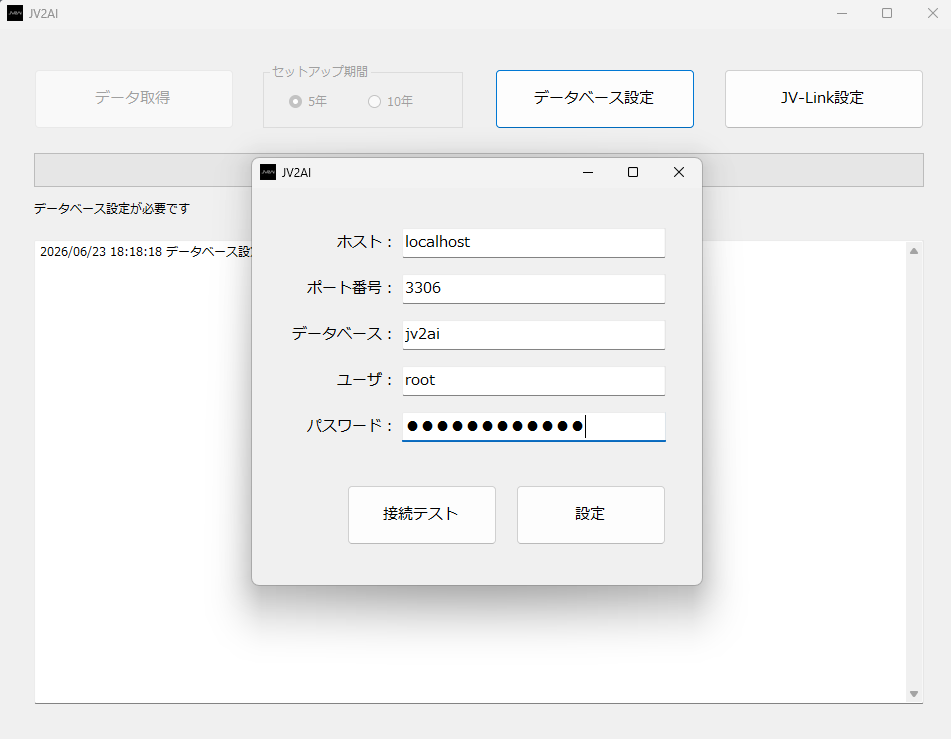Select the 5年 setup period radio
The height and width of the screenshot is (739, 951).
click(308, 101)
